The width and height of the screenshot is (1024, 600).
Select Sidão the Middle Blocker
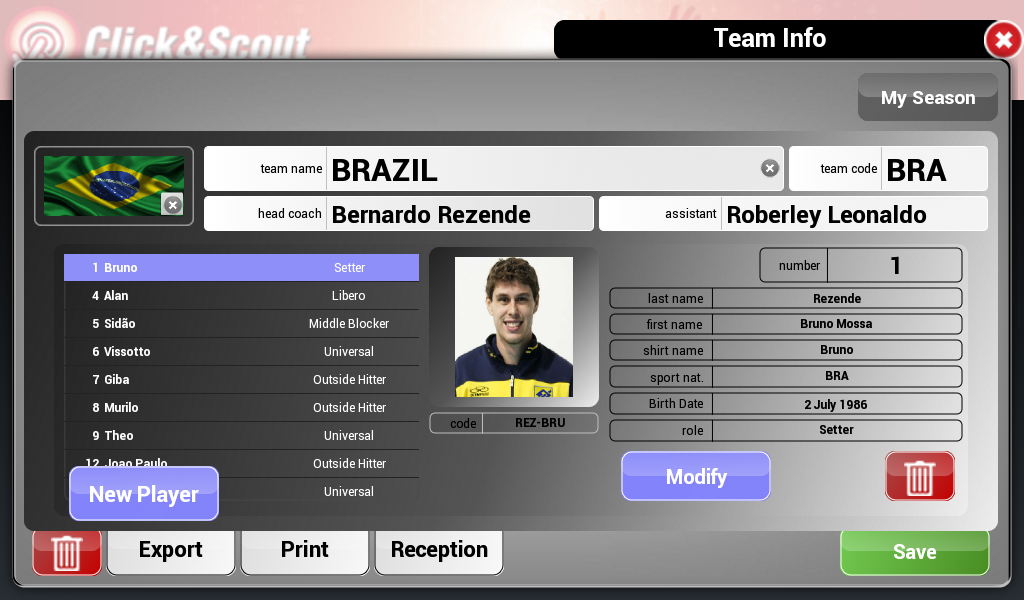[242, 324]
